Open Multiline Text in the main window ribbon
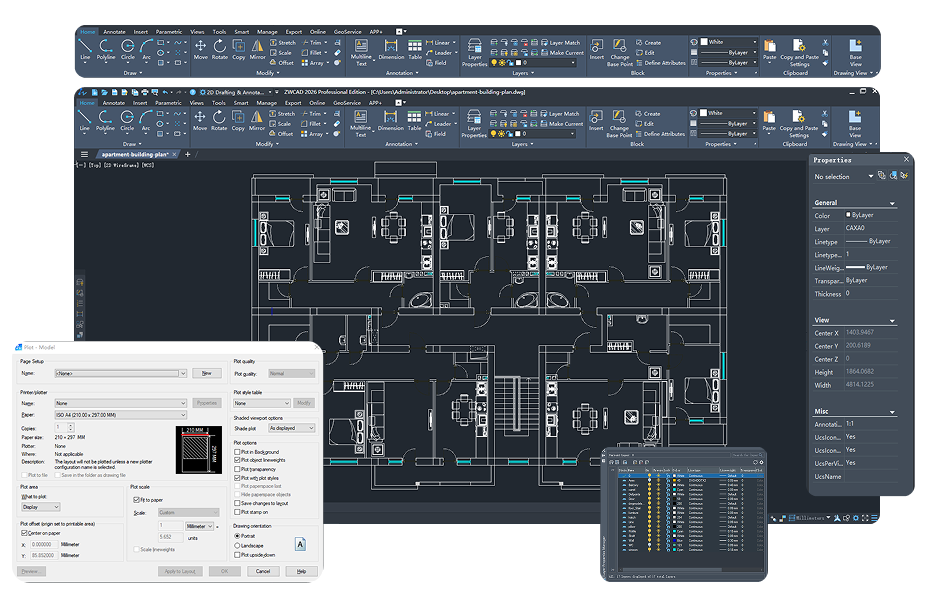930x615 pixels. click(360, 123)
